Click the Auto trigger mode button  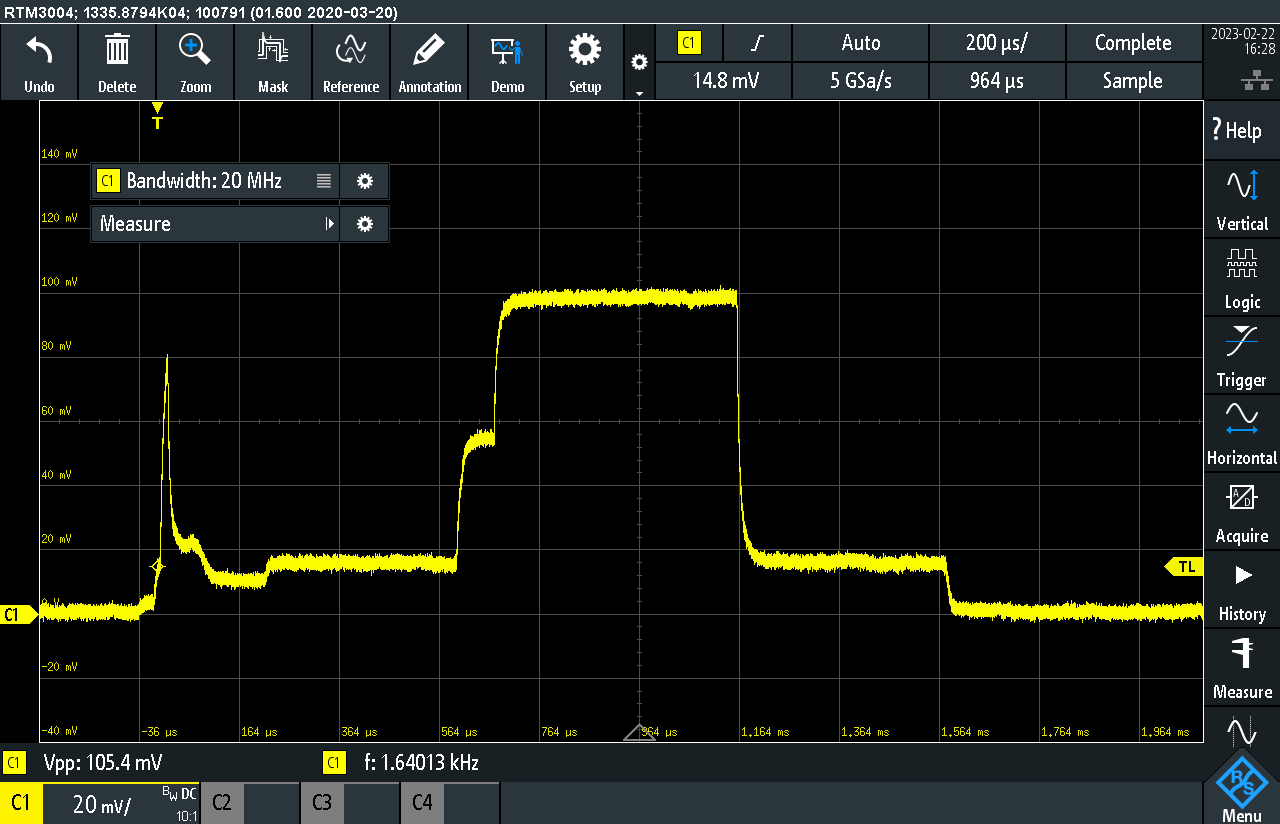[x=860, y=43]
